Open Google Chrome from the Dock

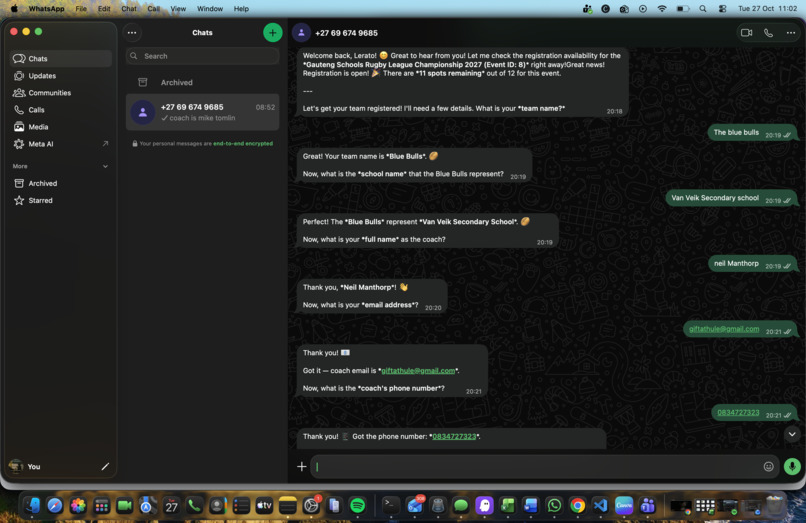point(577,506)
